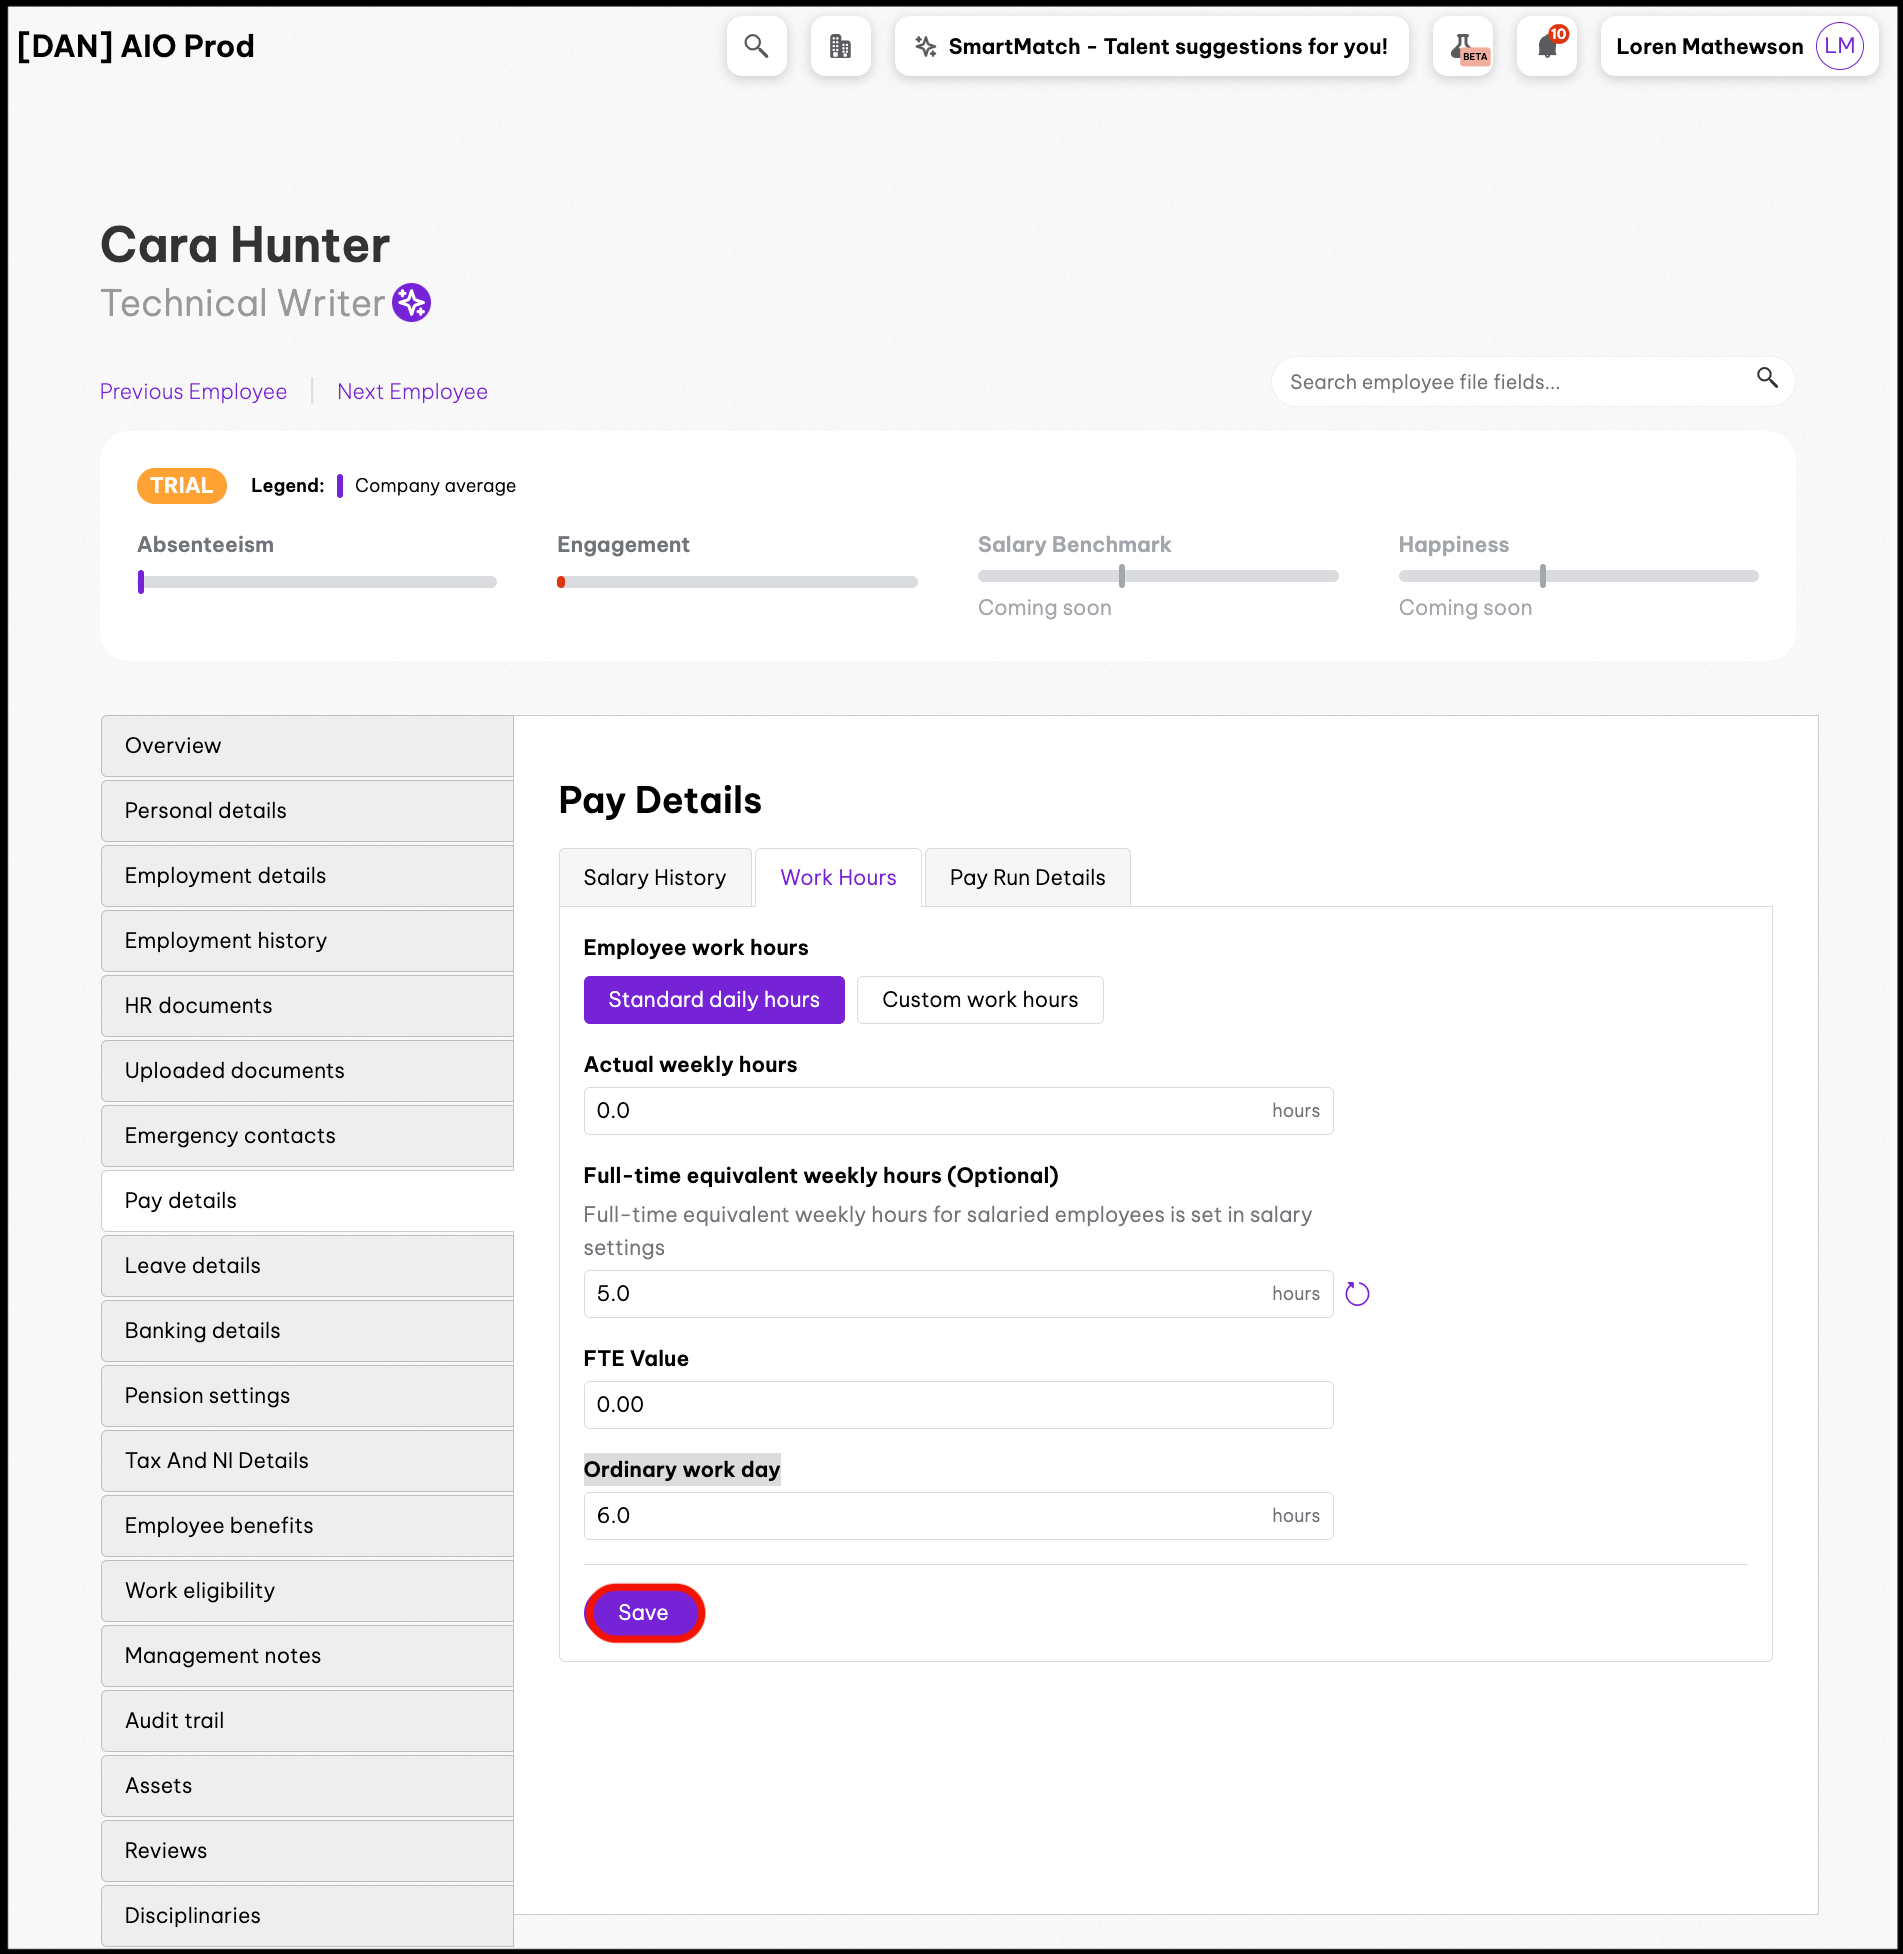Switch to Custom work hours

tap(980, 1000)
